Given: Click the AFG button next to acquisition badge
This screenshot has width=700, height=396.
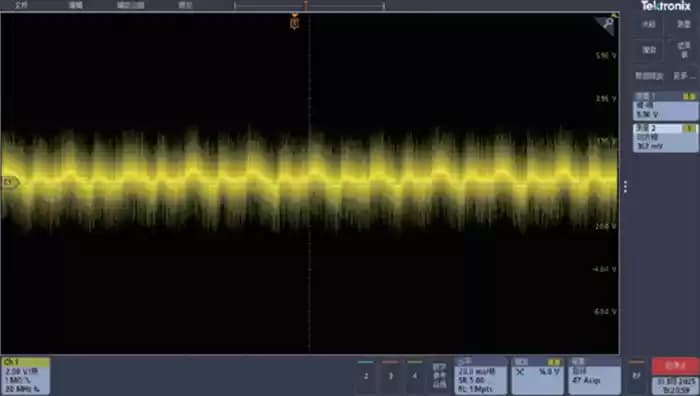Looking at the screenshot, I should point(636,376).
